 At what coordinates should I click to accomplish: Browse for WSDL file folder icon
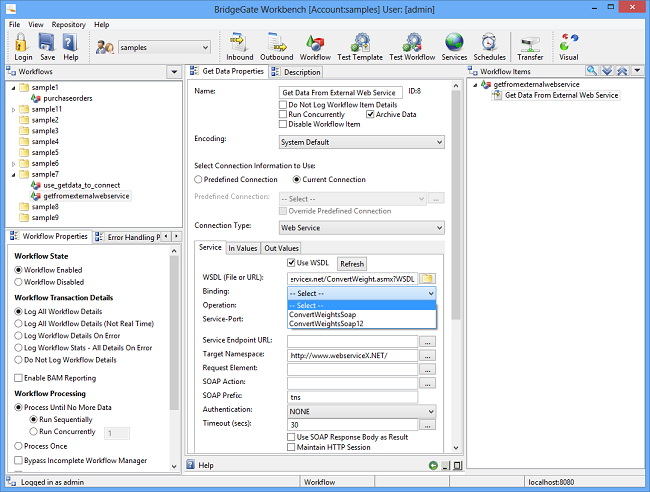pos(426,278)
